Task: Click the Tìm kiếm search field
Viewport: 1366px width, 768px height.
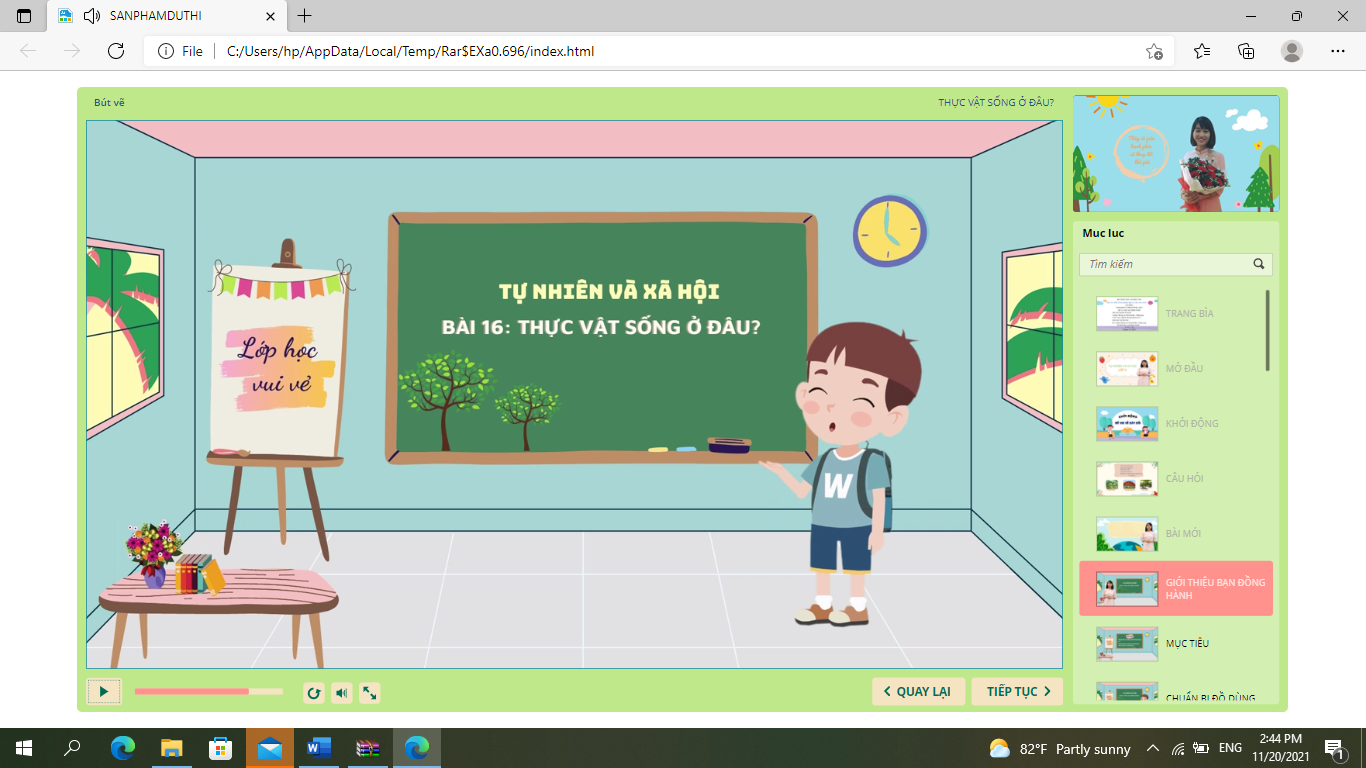Action: (x=1165, y=264)
